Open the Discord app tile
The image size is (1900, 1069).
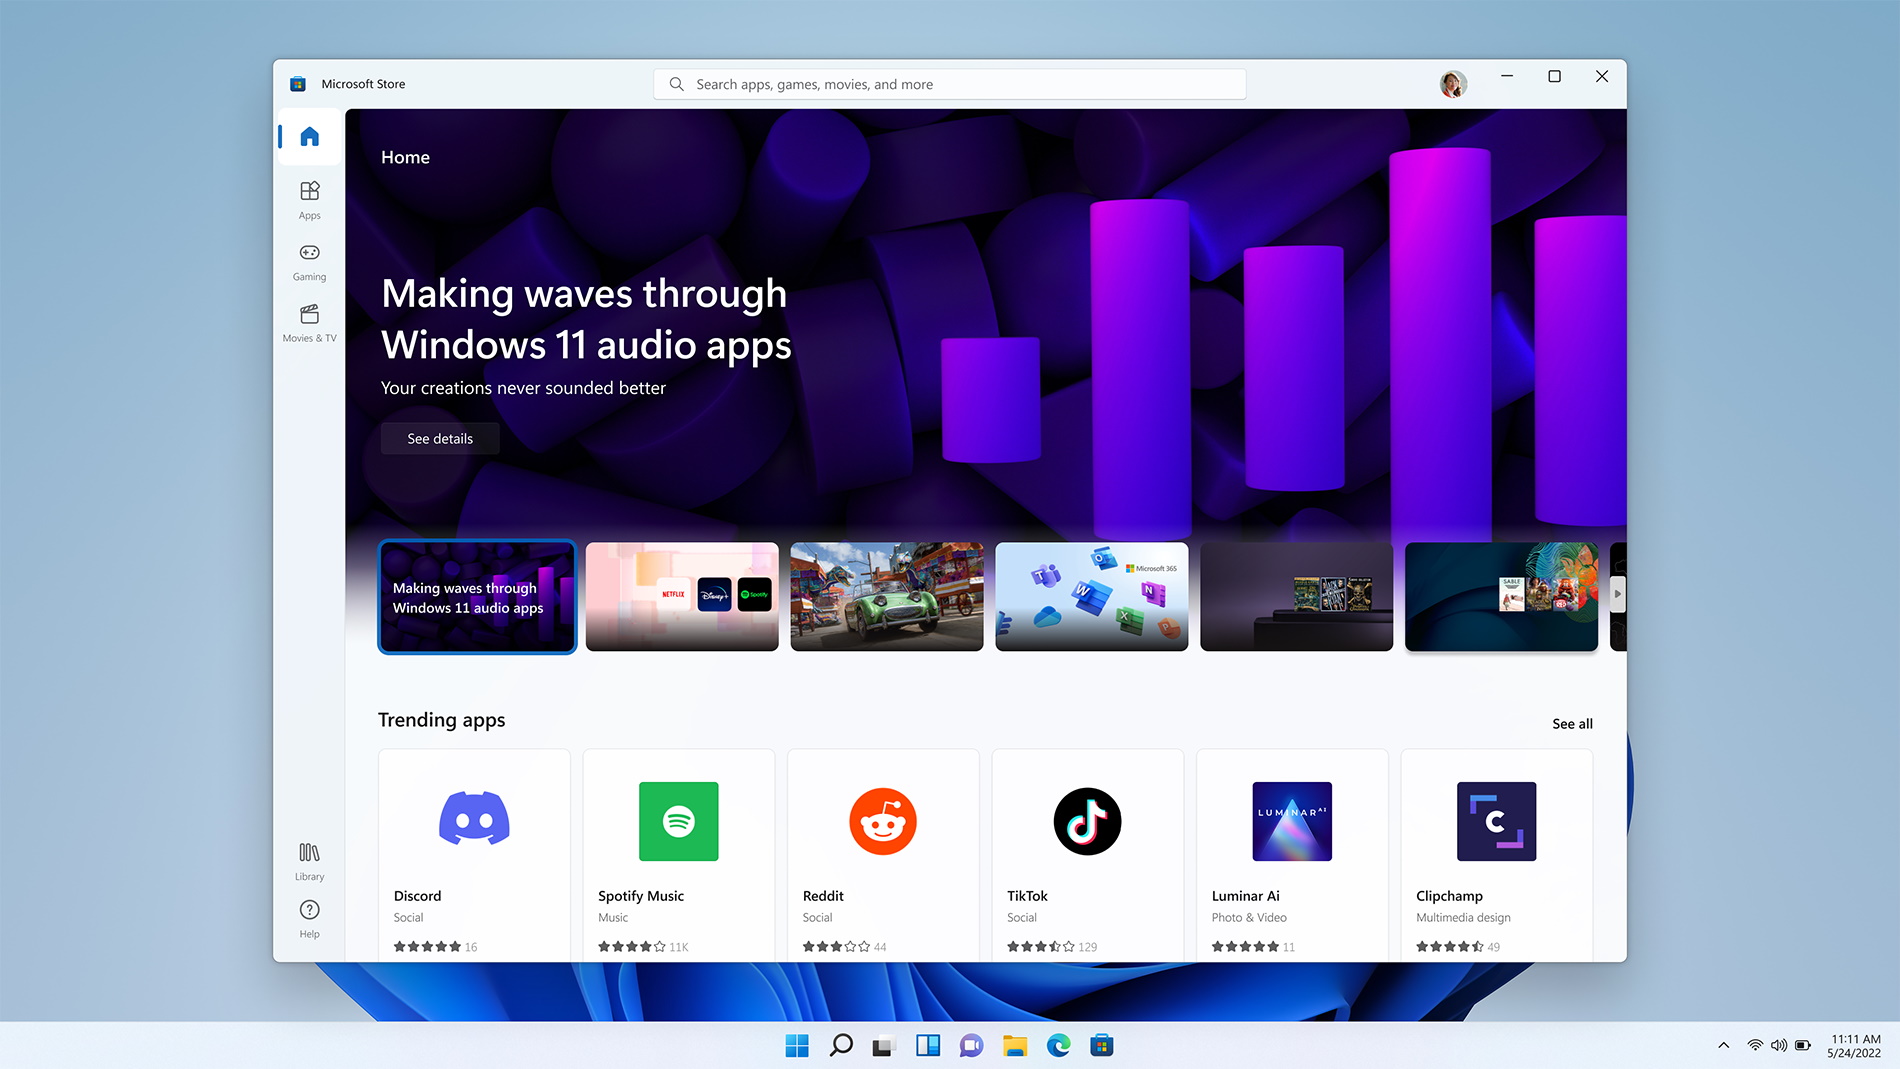(x=474, y=855)
